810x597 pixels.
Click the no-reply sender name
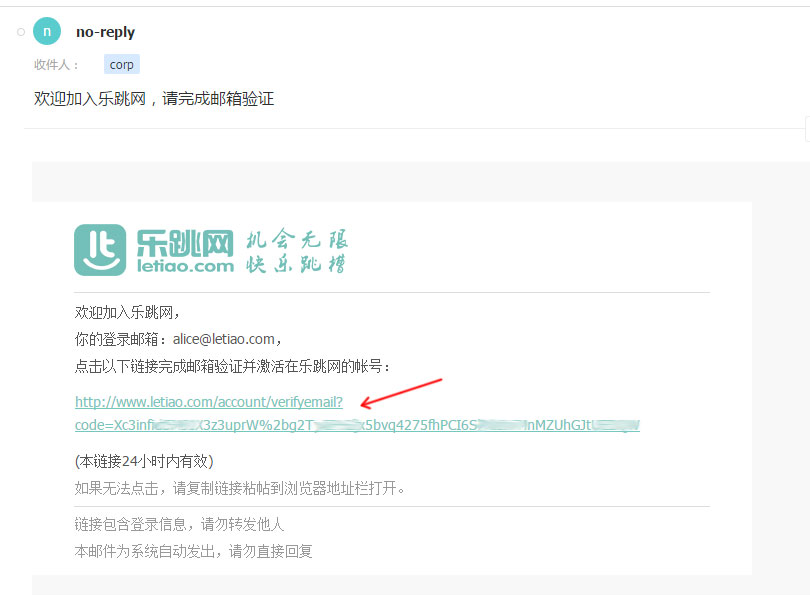point(105,32)
